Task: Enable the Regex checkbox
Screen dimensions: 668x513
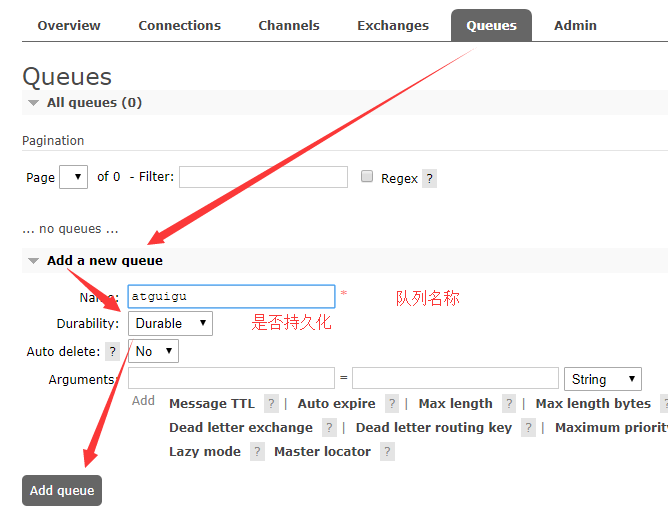Action: pyautogui.click(x=367, y=176)
